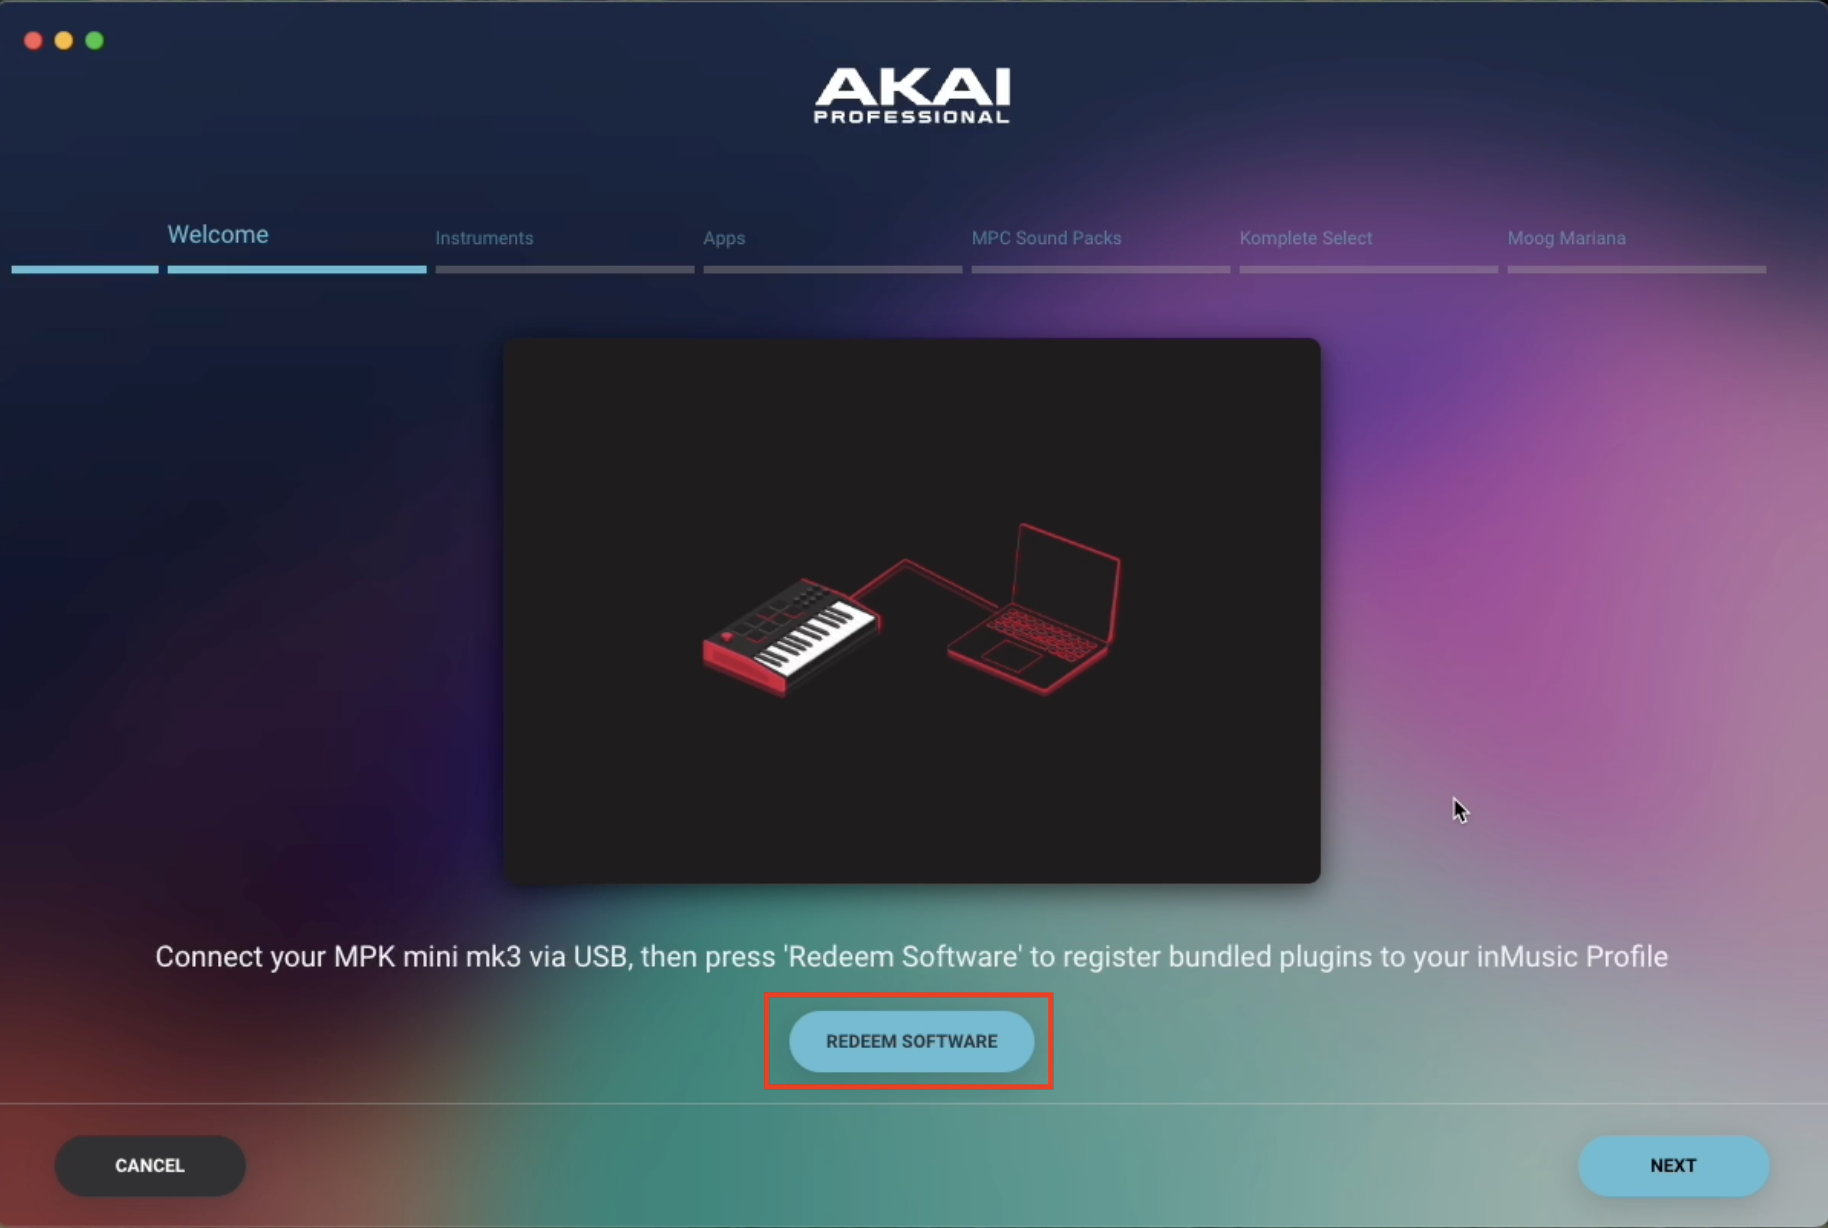The image size is (1828, 1228).
Task: Cancel the installer setup
Action: (150, 1165)
